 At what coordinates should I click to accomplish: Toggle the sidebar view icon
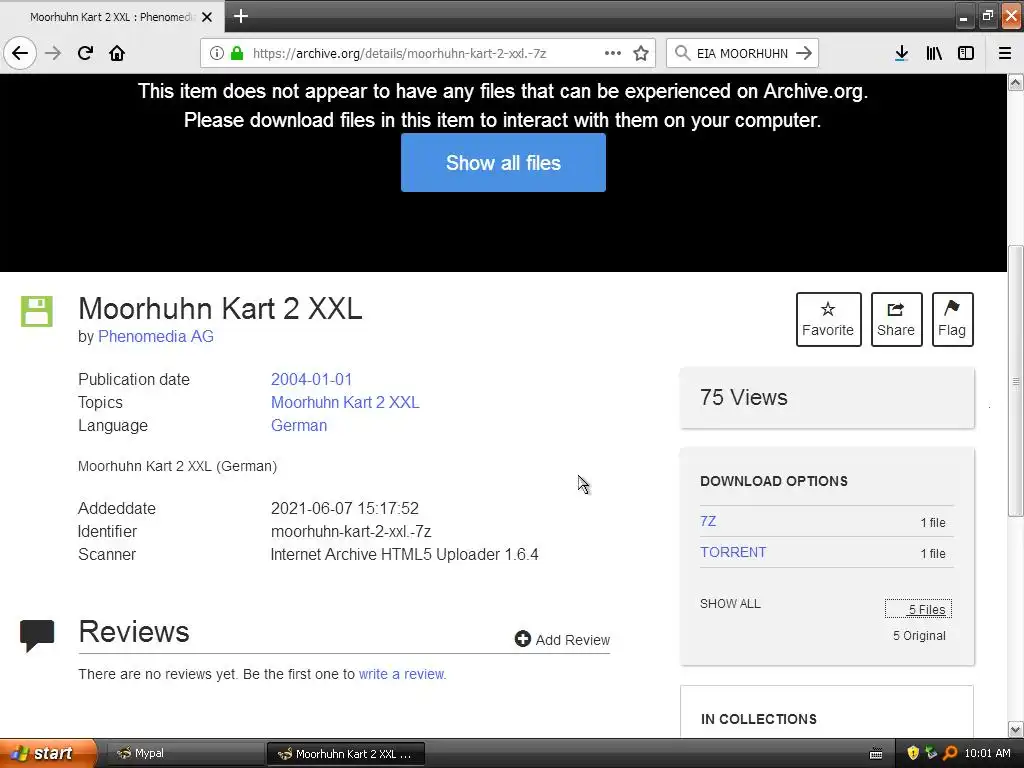click(x=966, y=53)
